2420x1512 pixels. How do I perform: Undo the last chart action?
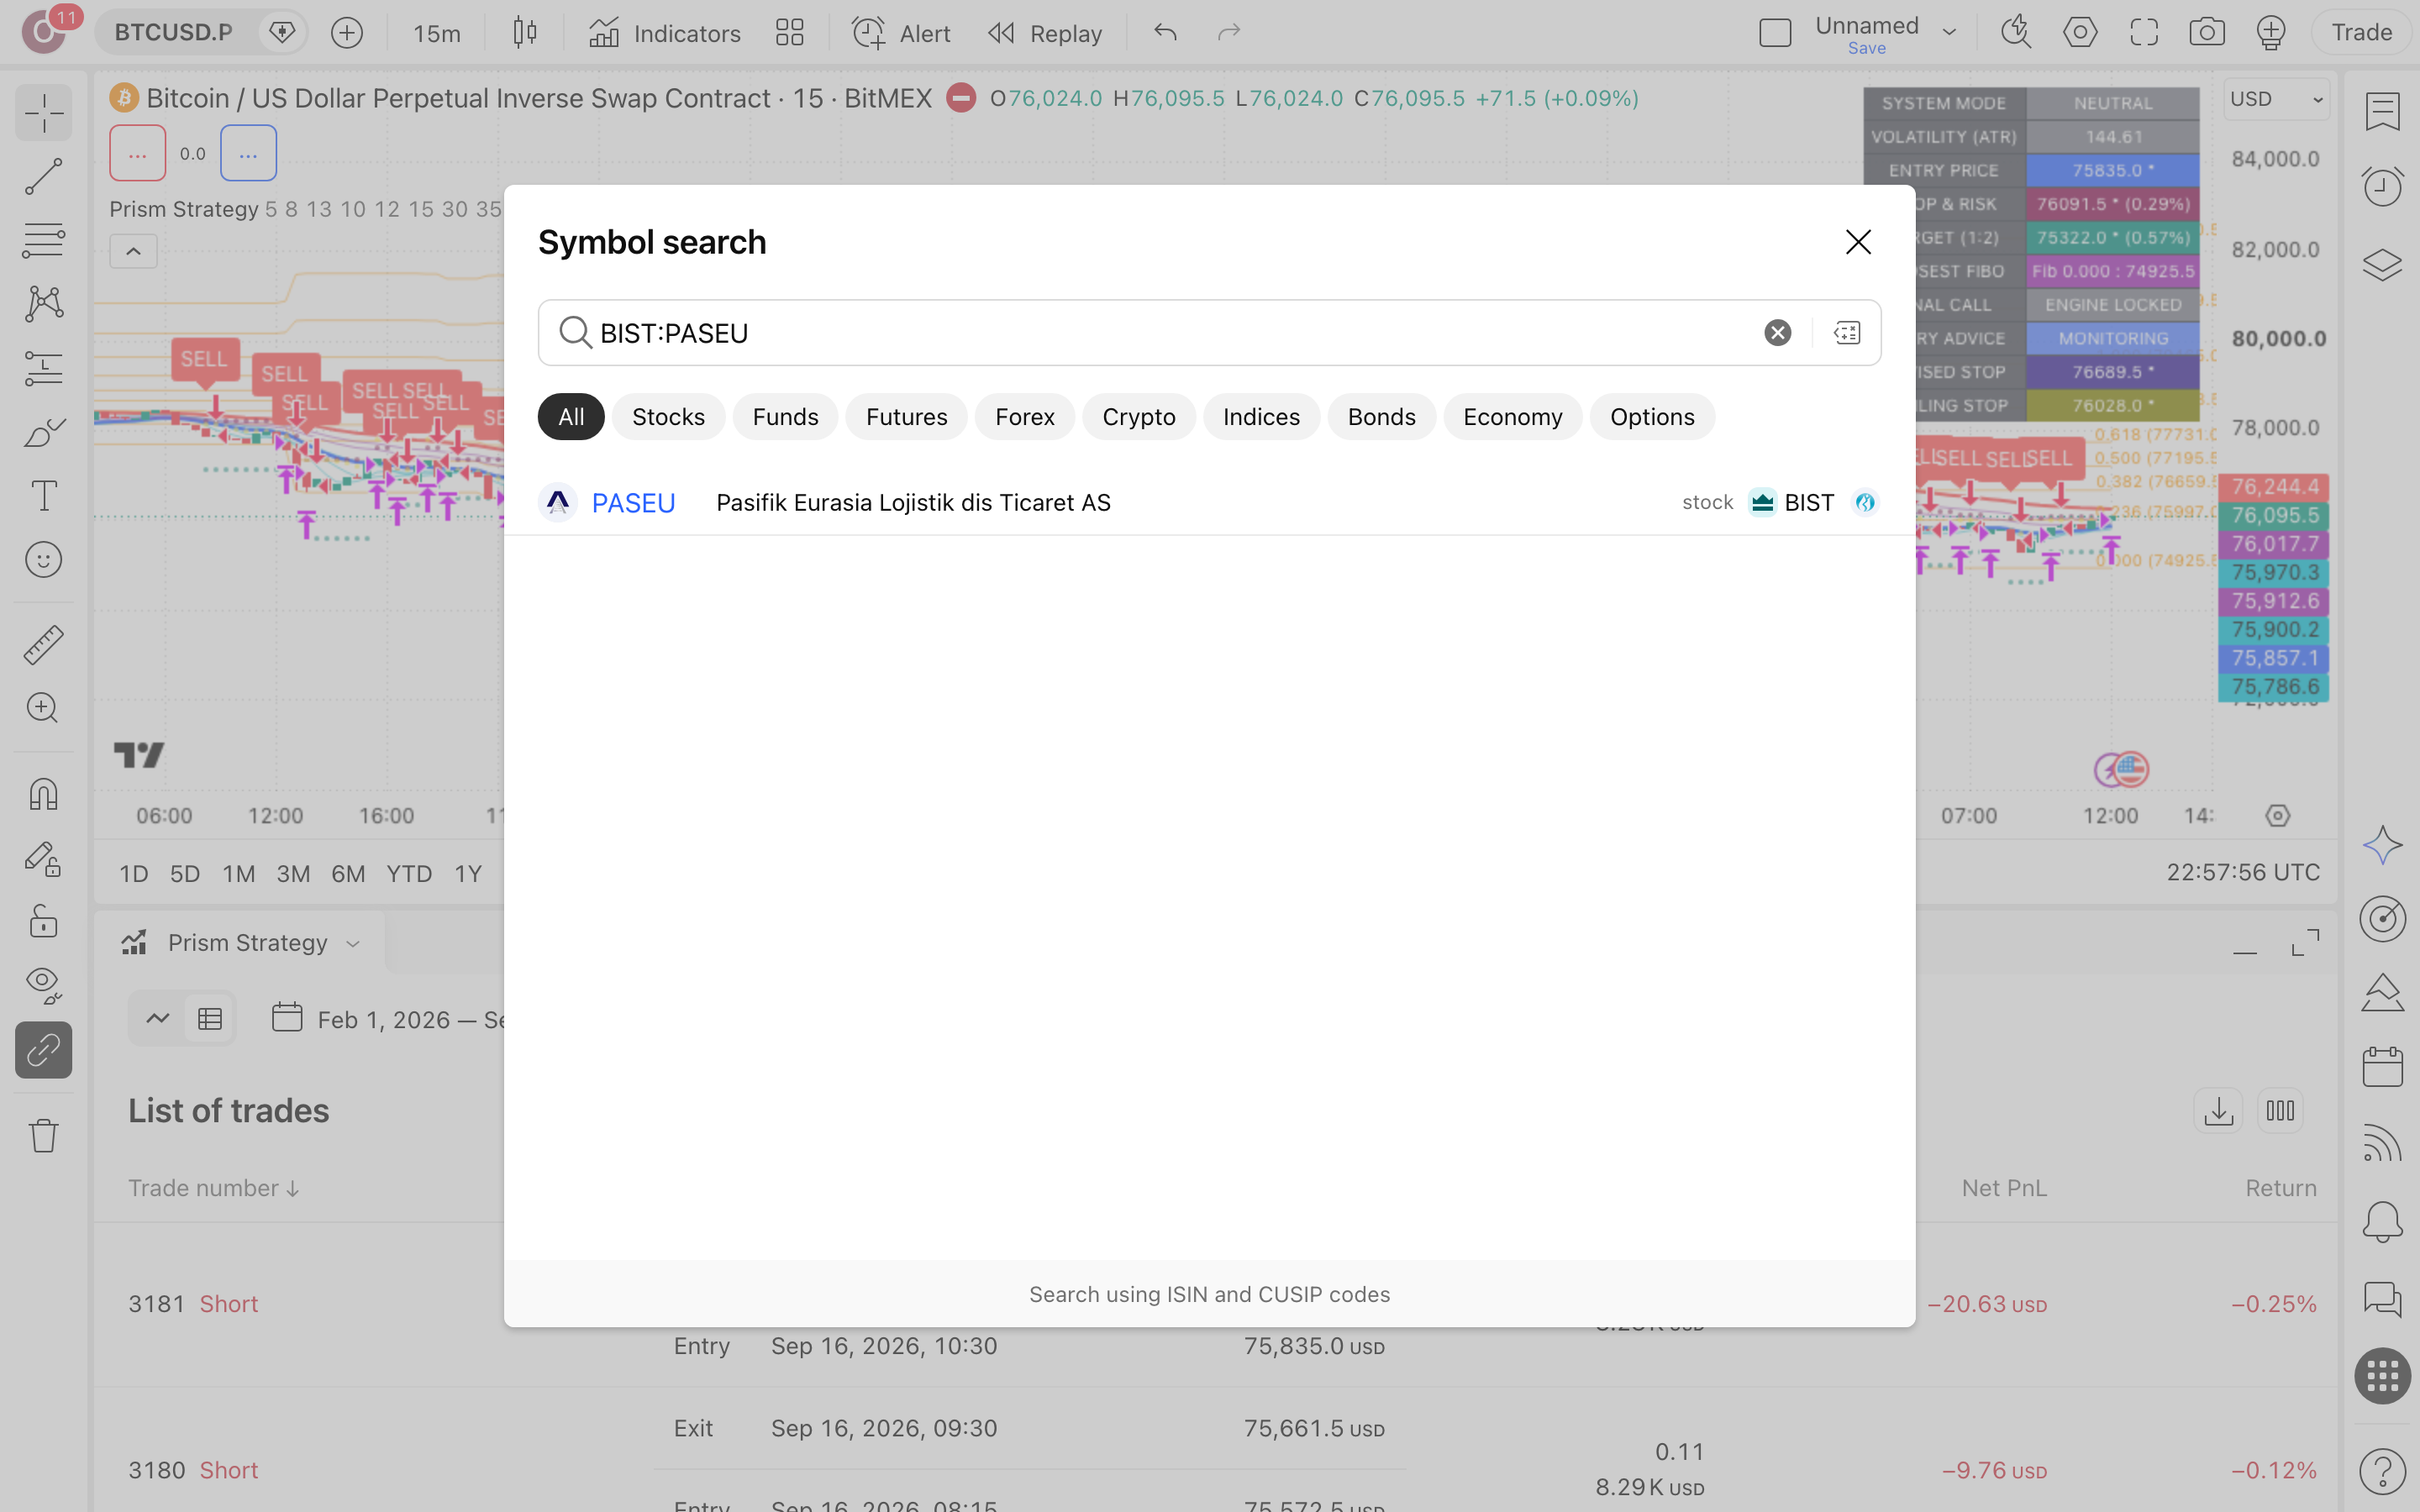coord(1165,33)
